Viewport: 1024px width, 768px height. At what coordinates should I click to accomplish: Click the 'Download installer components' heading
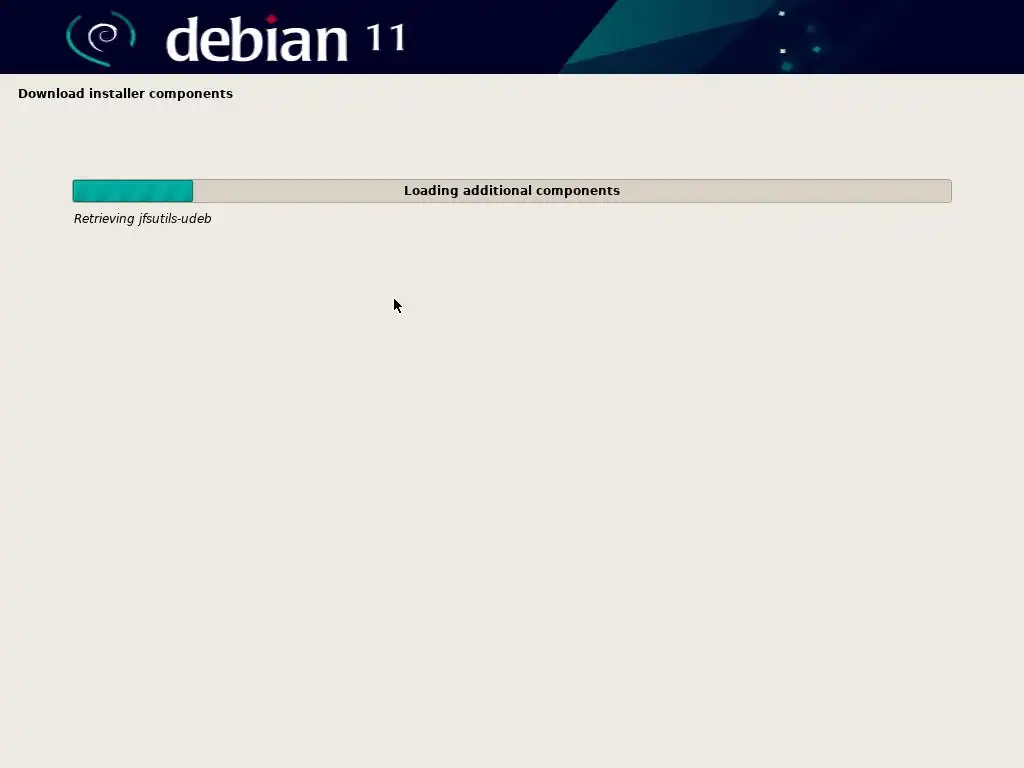click(125, 93)
